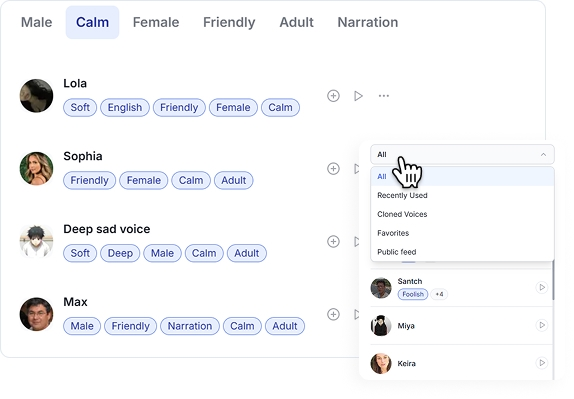This screenshot has width=574, height=399.
Task: Add Sophia voice with plus icon
Action: 333,169
